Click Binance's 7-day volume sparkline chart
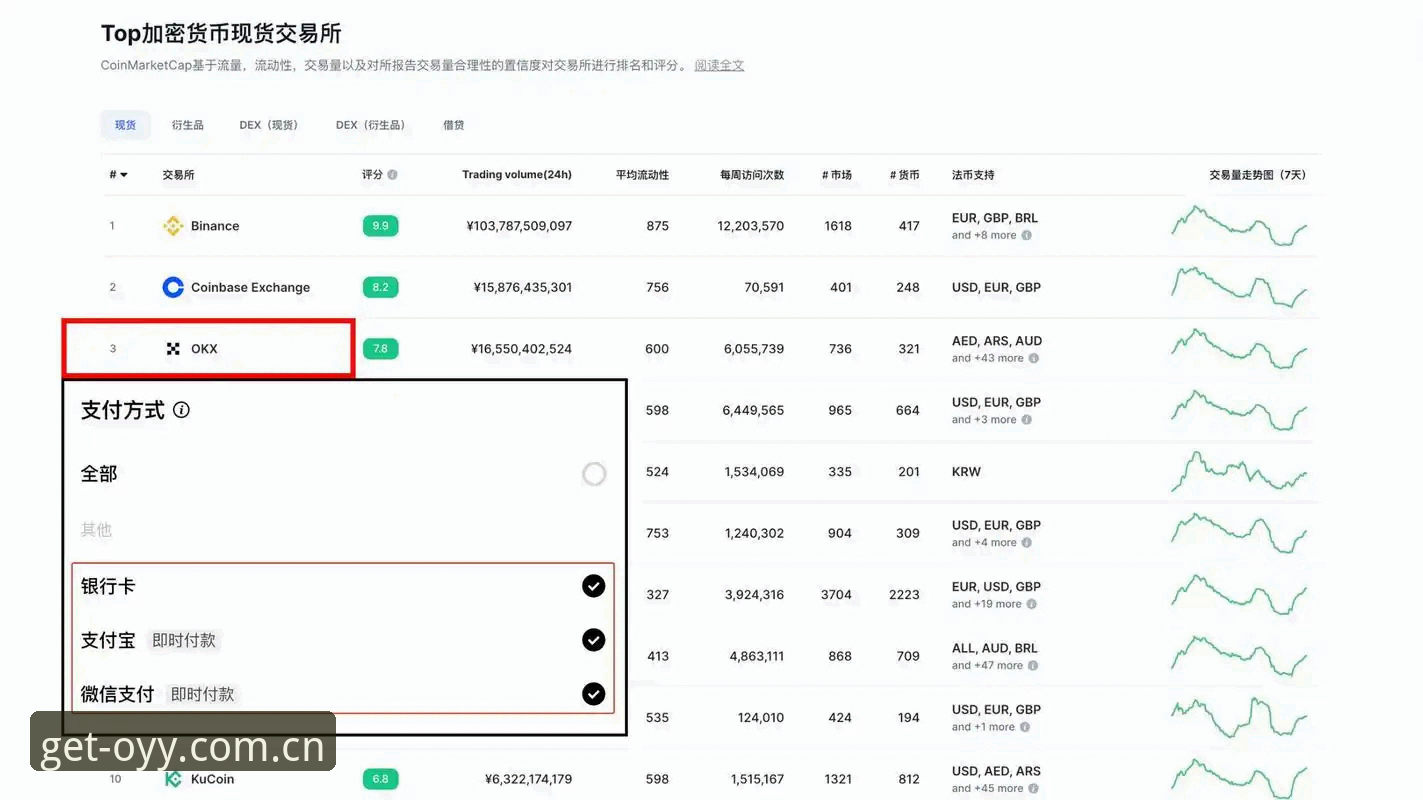1423x800 pixels. tap(1239, 226)
